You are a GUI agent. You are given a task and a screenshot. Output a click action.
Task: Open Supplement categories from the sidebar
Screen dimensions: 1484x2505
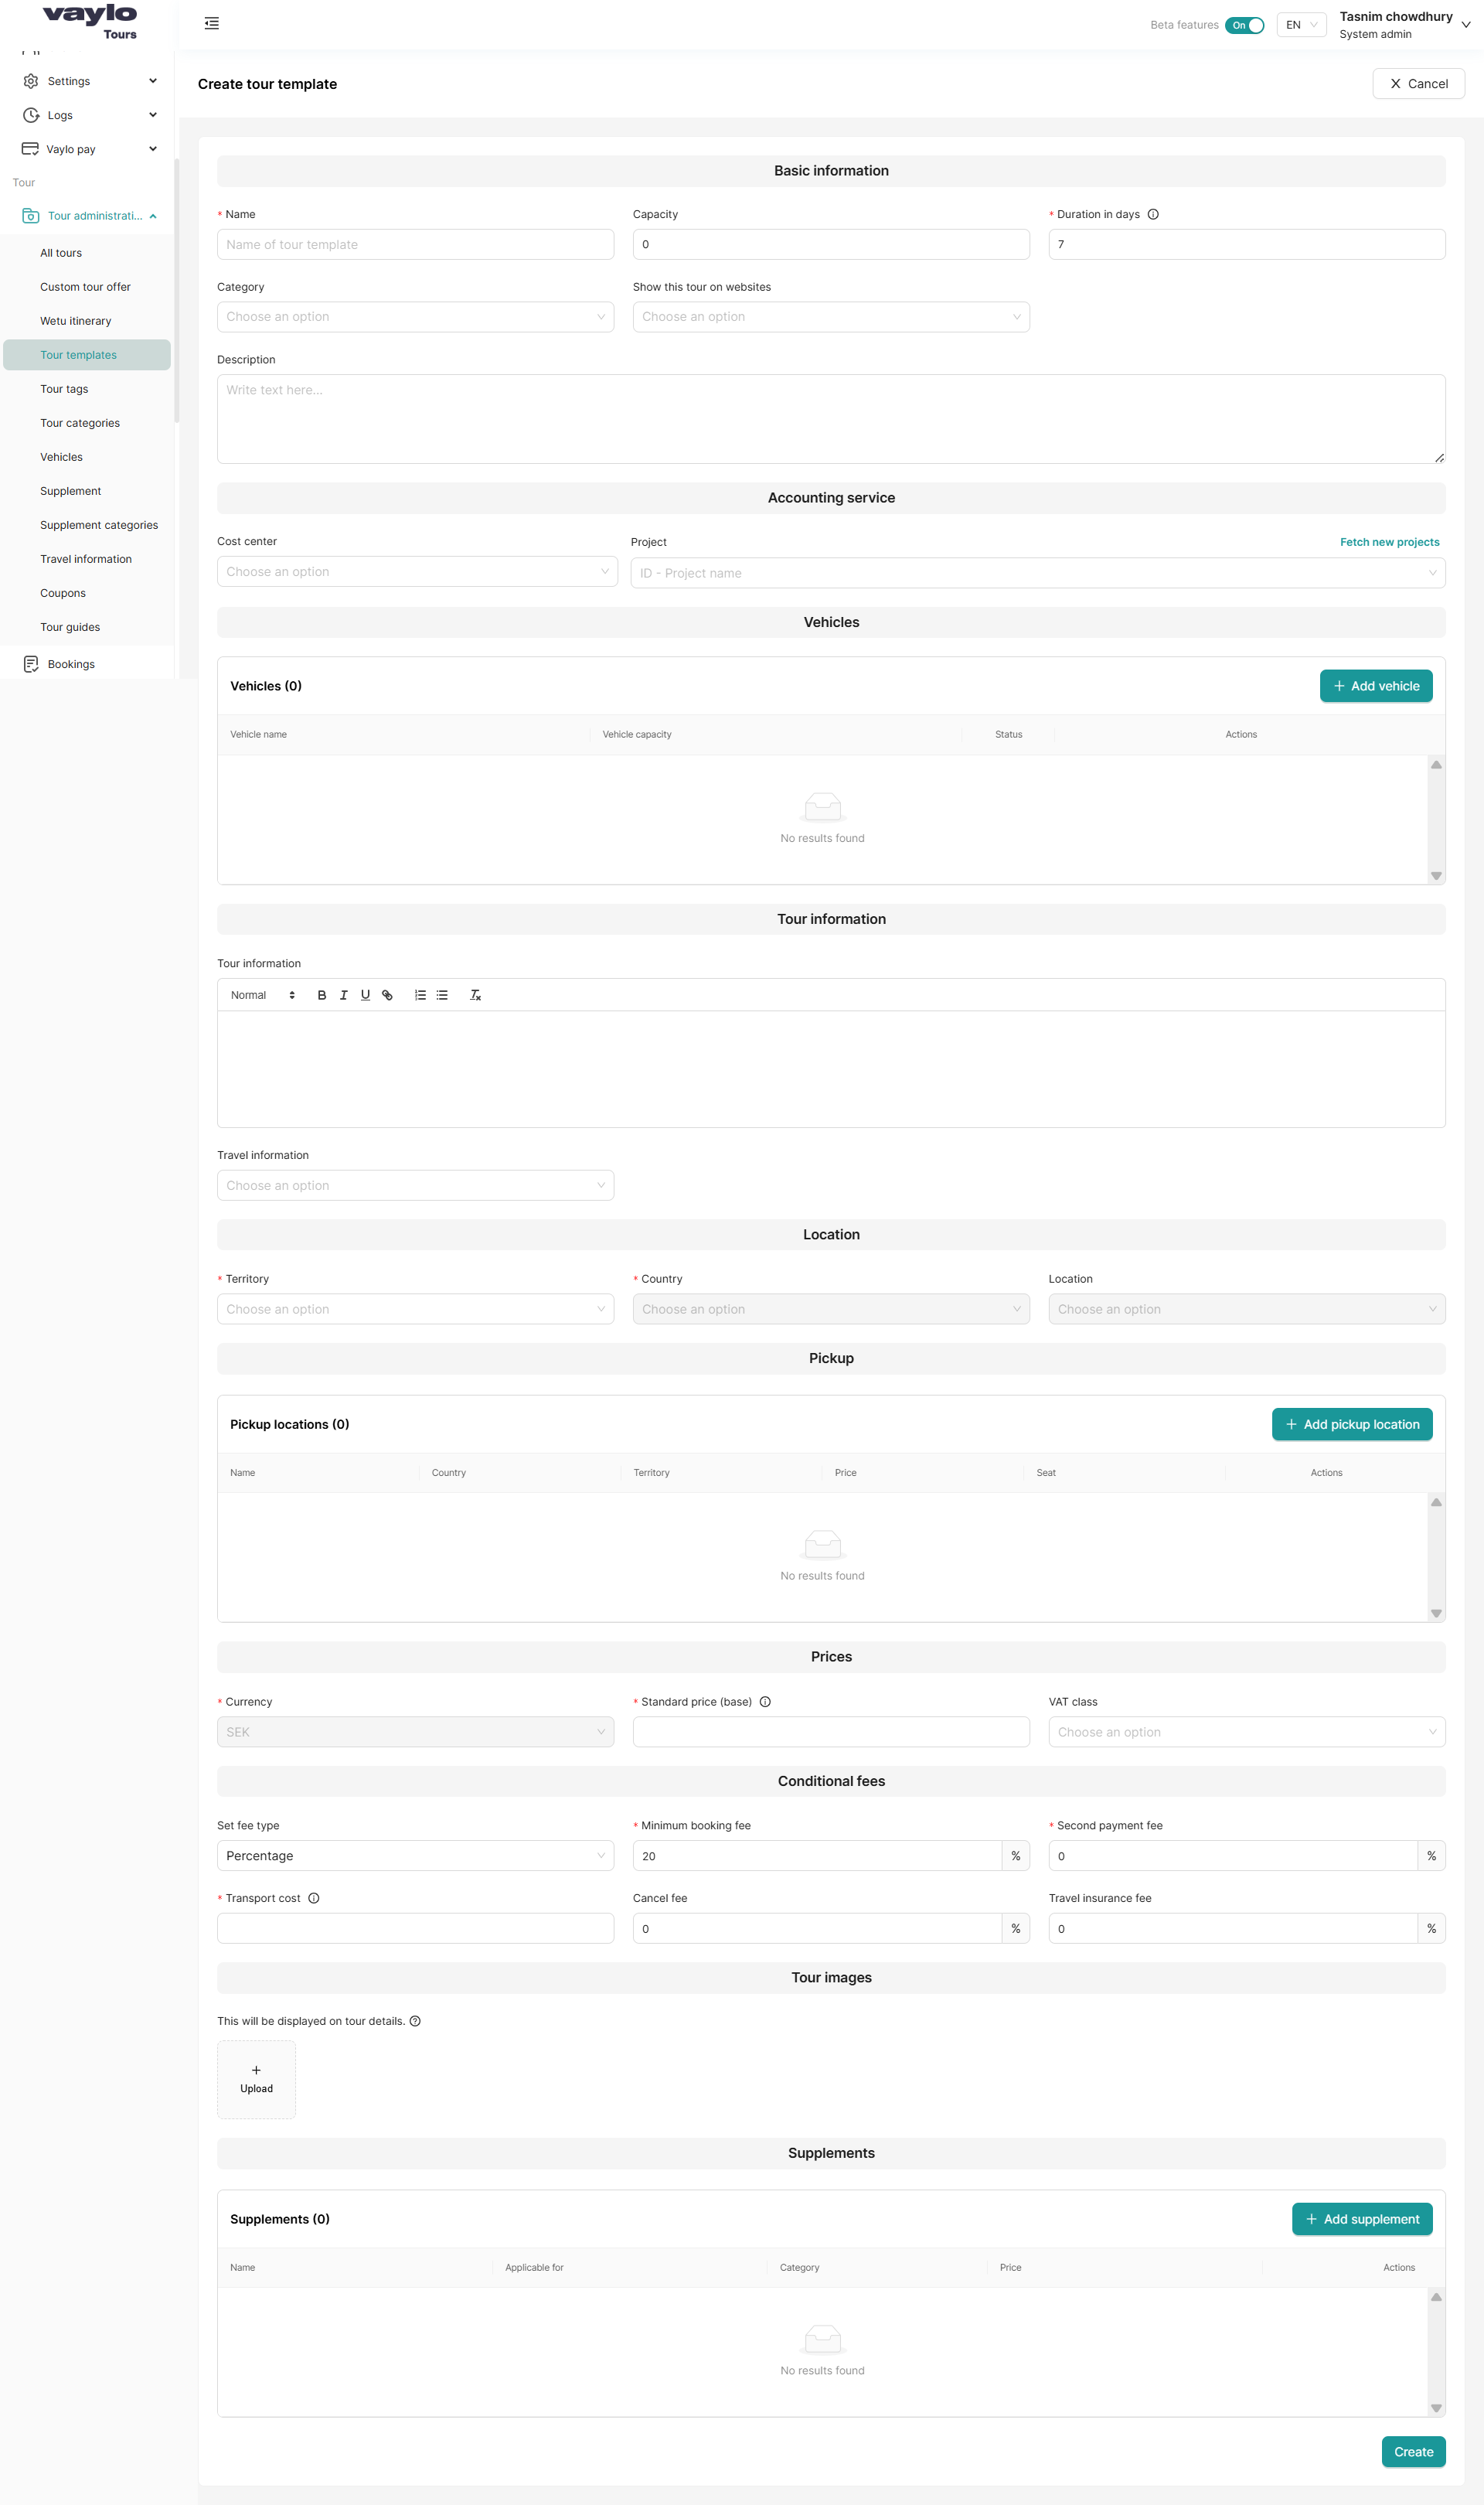(99, 524)
